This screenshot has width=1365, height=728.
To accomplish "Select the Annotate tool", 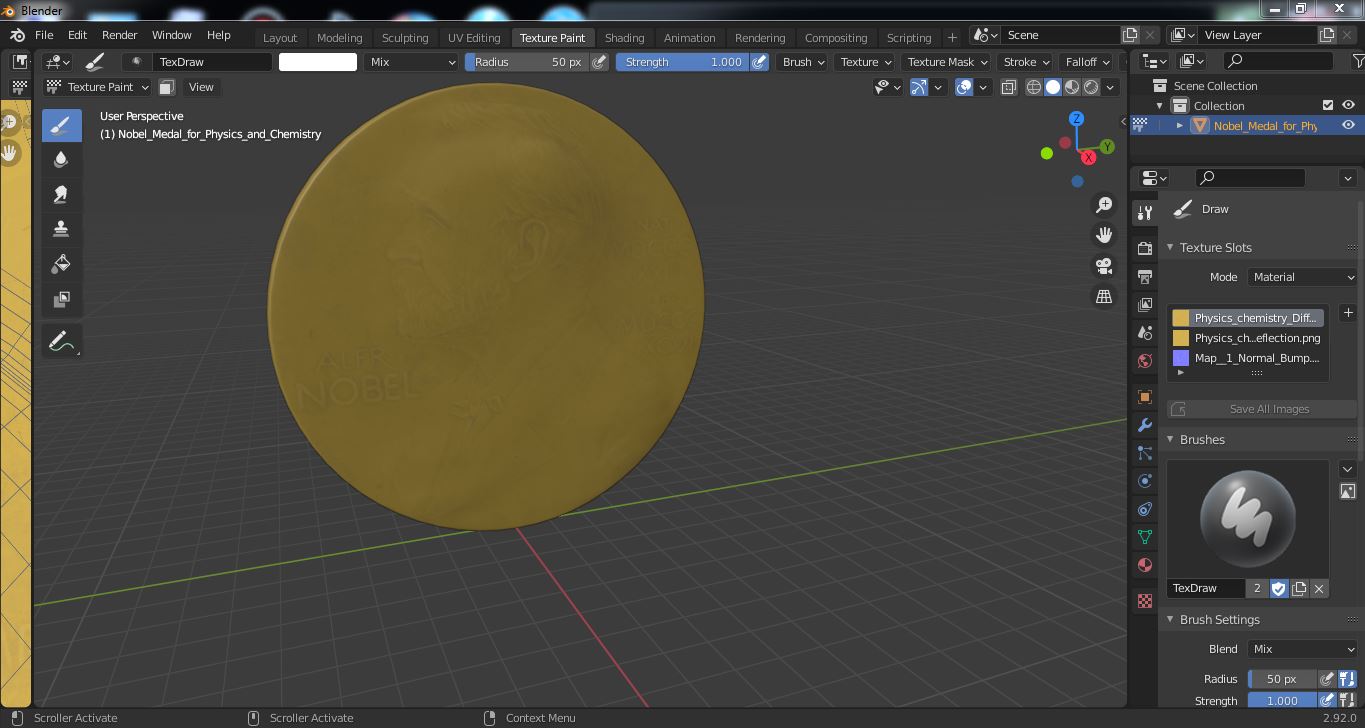I will (x=61, y=342).
